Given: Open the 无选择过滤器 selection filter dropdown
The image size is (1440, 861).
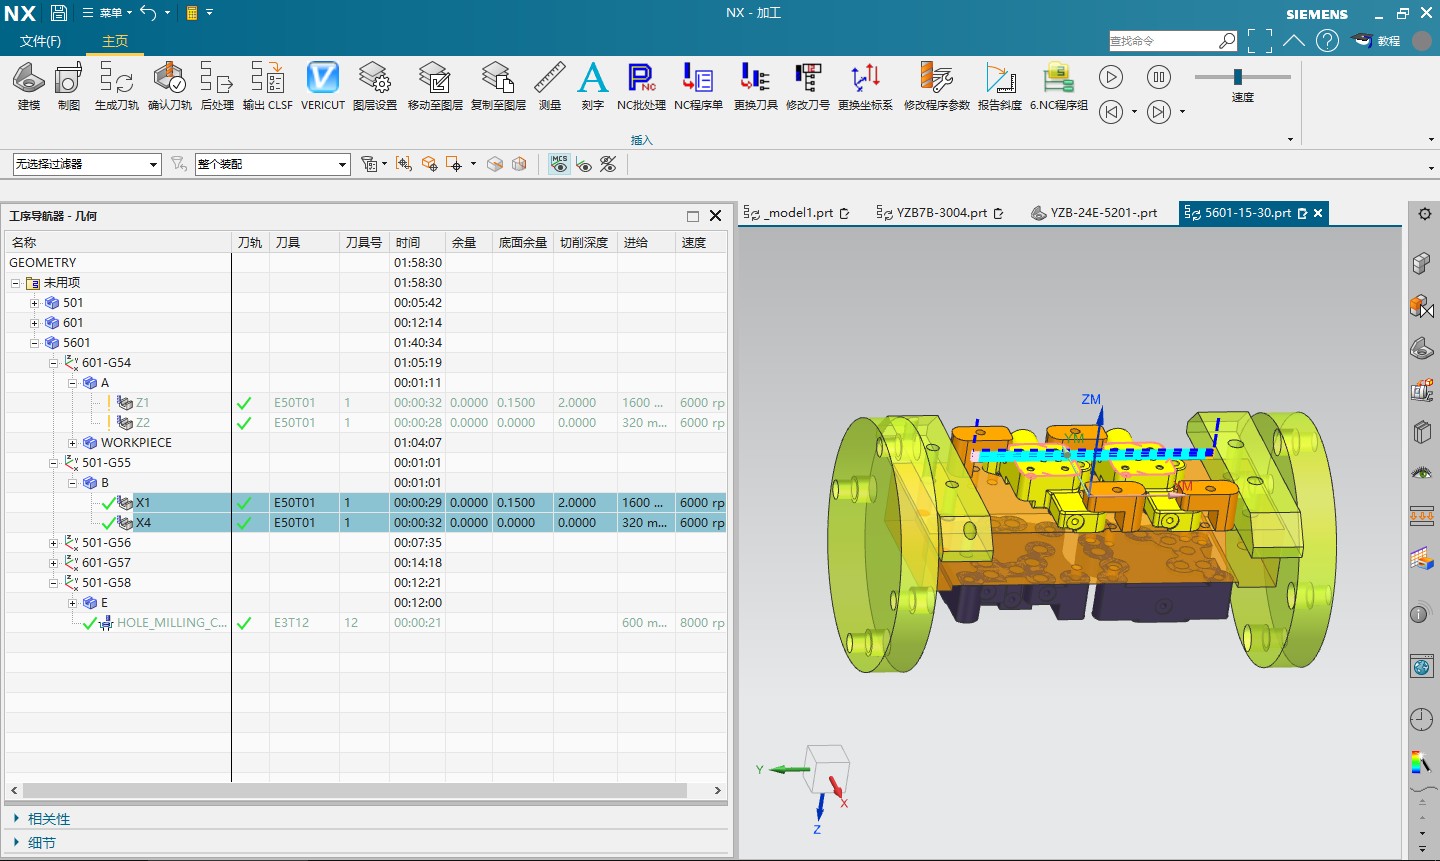Looking at the screenshot, I should tap(87, 164).
